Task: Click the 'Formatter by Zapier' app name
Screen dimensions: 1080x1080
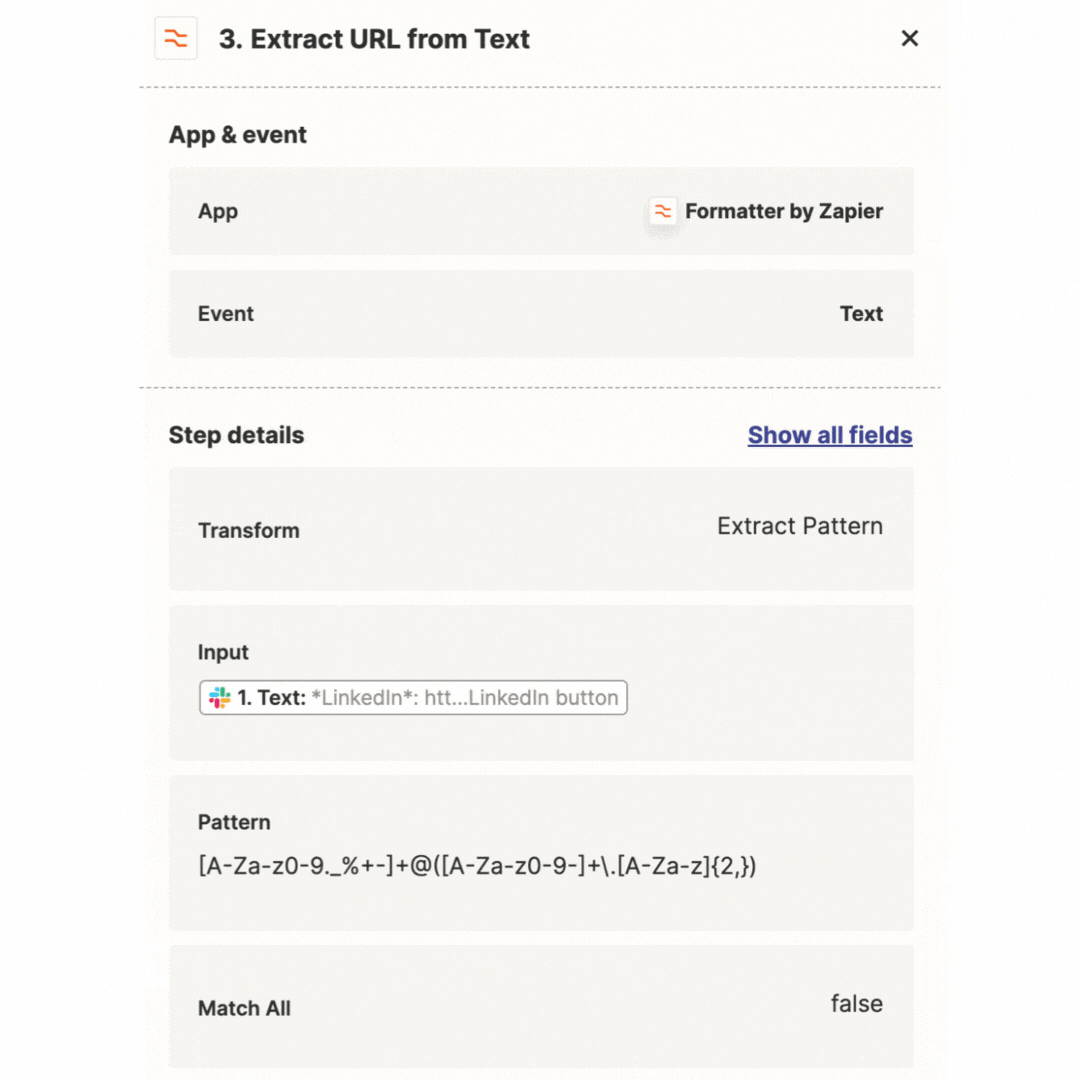Action: pyautogui.click(x=784, y=211)
